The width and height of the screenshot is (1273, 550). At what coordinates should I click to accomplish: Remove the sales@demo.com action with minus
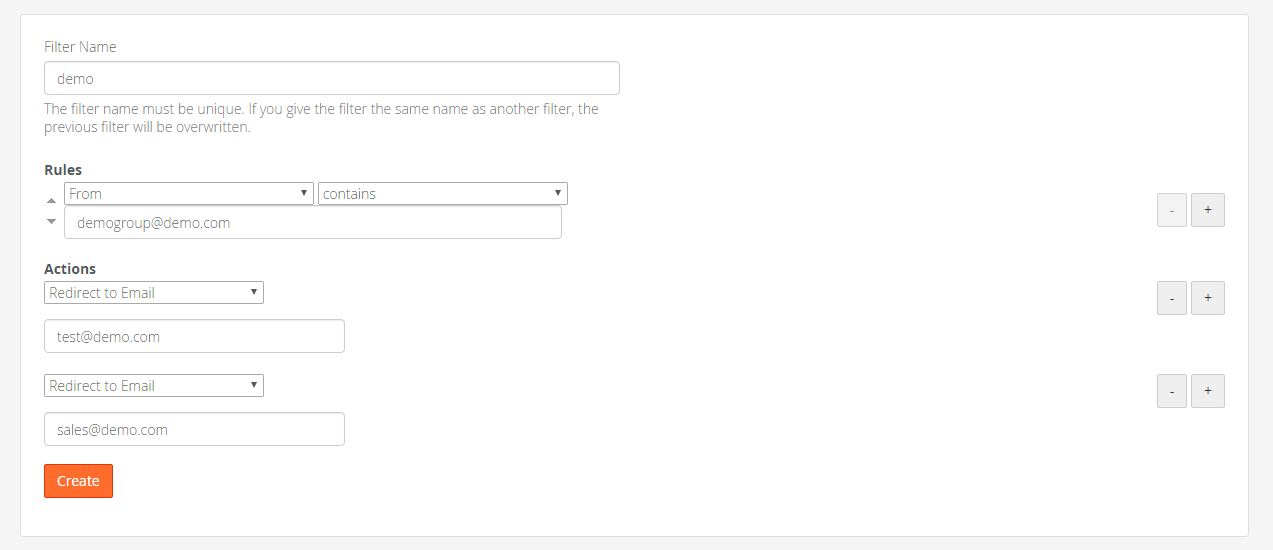(x=1172, y=391)
